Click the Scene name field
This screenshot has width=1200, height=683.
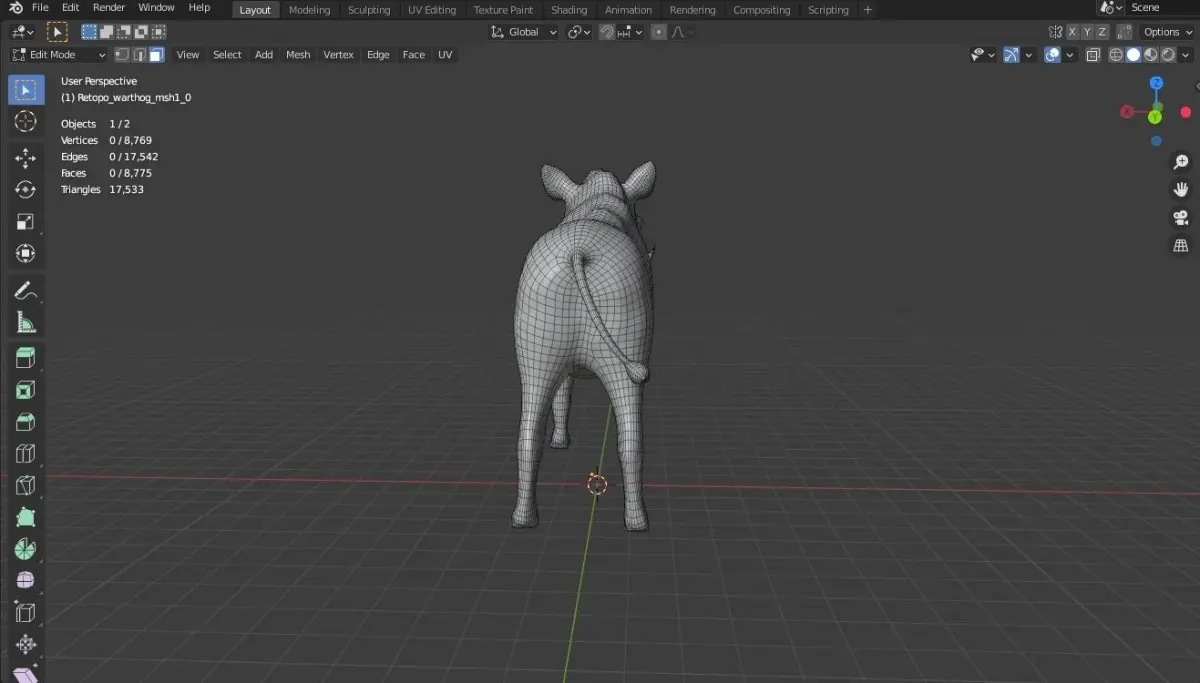tap(1160, 8)
